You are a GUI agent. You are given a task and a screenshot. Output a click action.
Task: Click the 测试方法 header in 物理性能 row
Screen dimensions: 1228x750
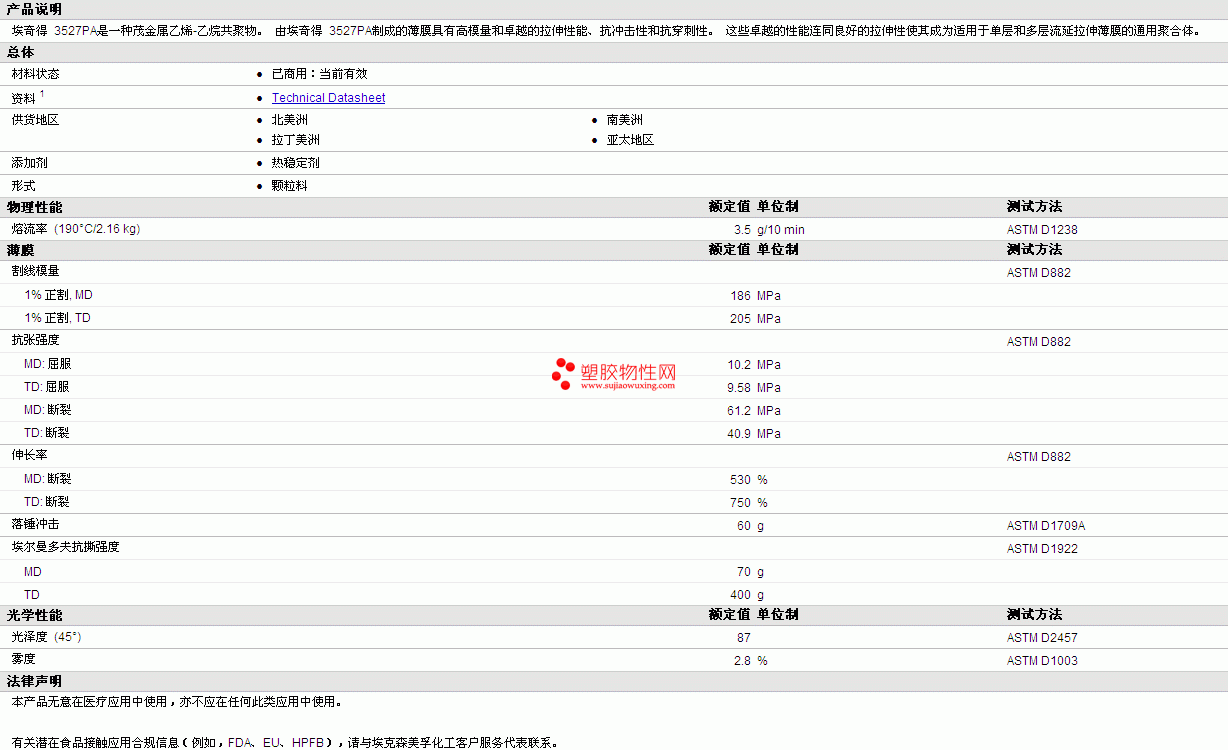click(x=1034, y=207)
